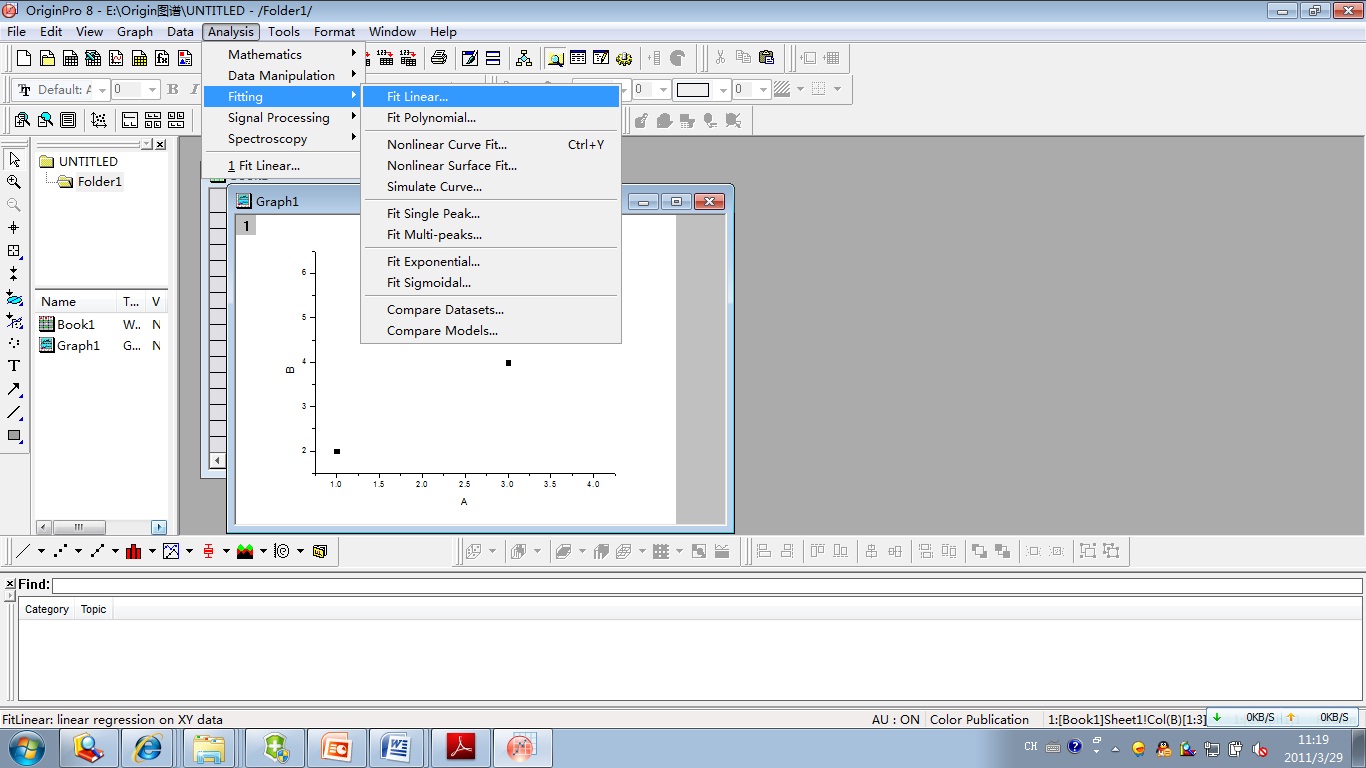The width and height of the screenshot is (1366, 768).
Task: Click the Line plot icon
Action: pos(24,551)
